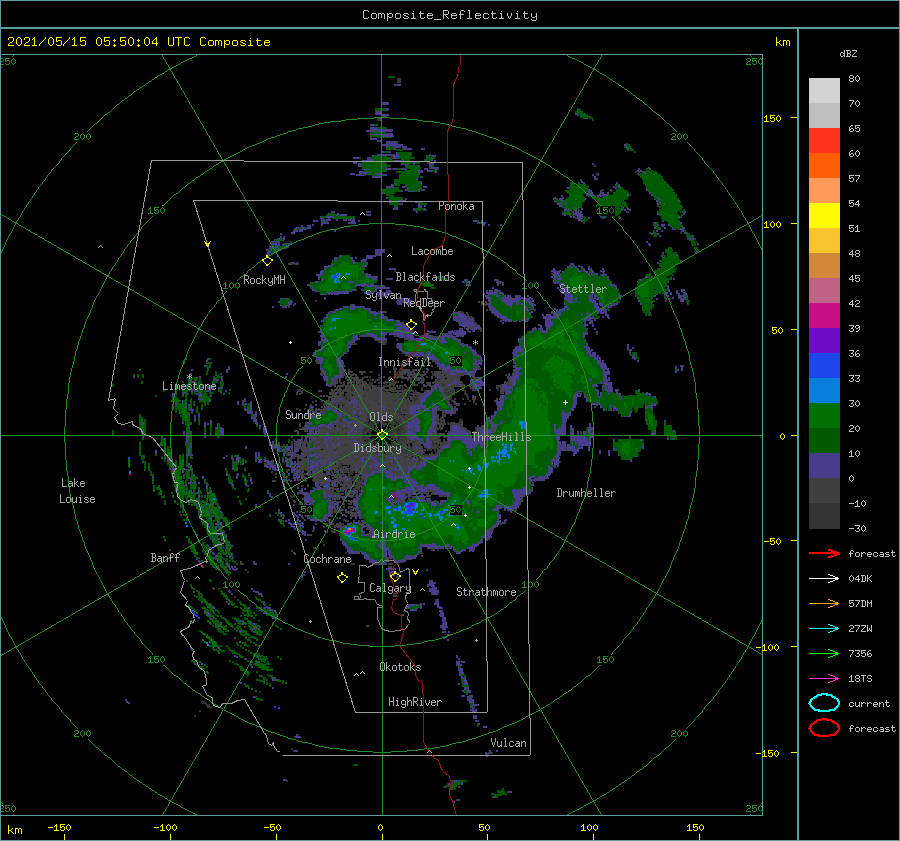
Task: Select the red 60-65 dBZ swatch
Action: [824, 141]
